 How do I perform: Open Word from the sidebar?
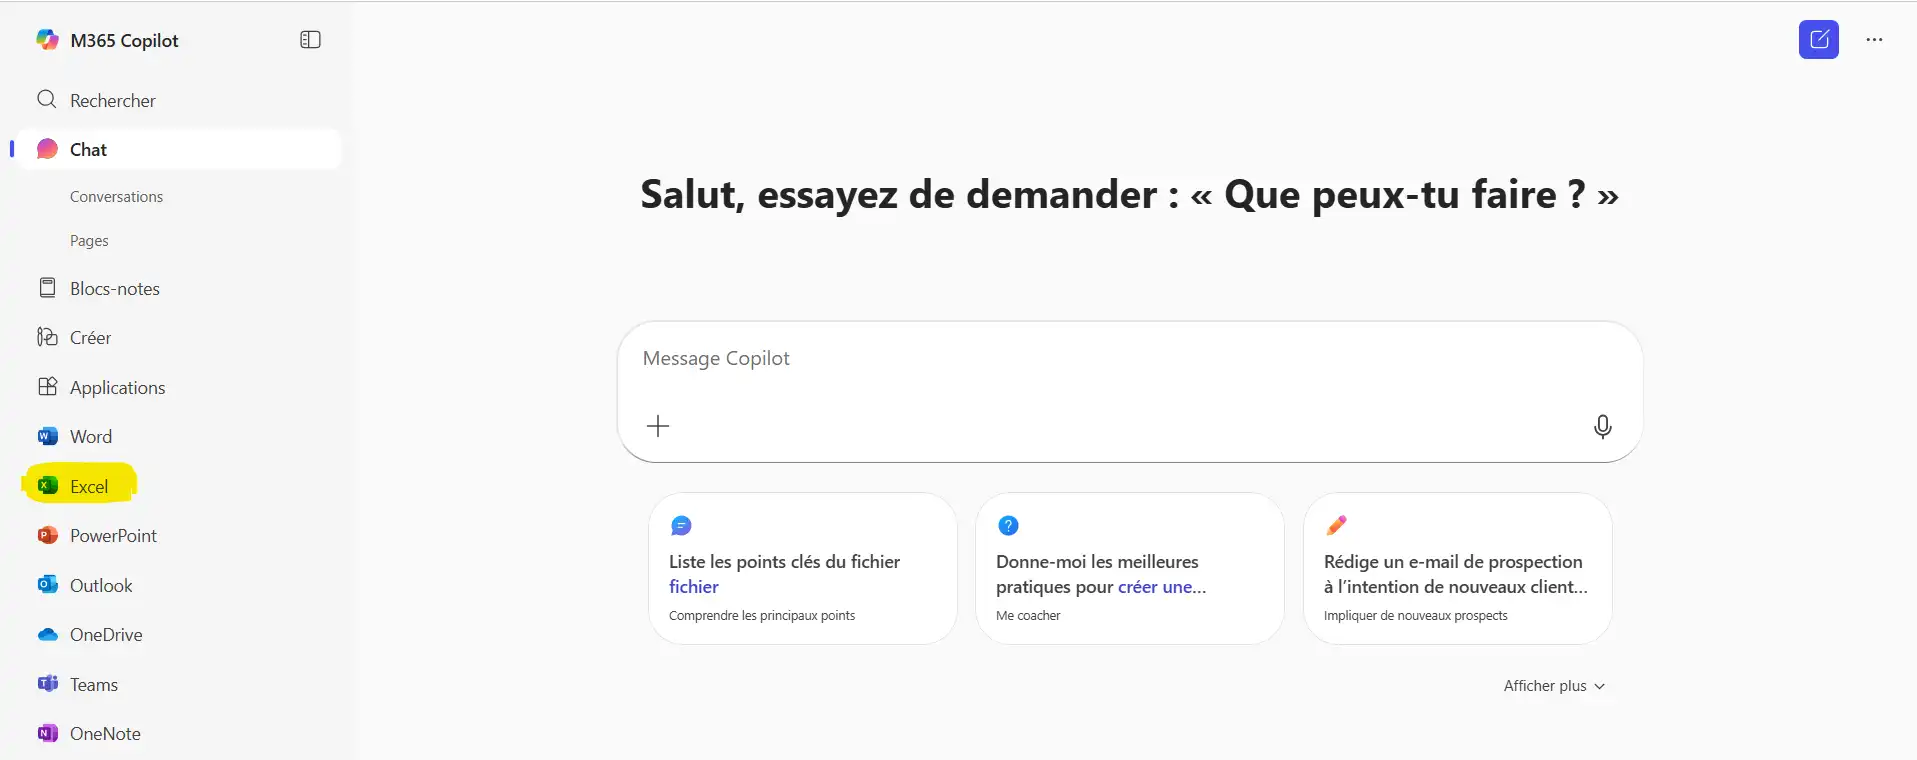pos(90,437)
